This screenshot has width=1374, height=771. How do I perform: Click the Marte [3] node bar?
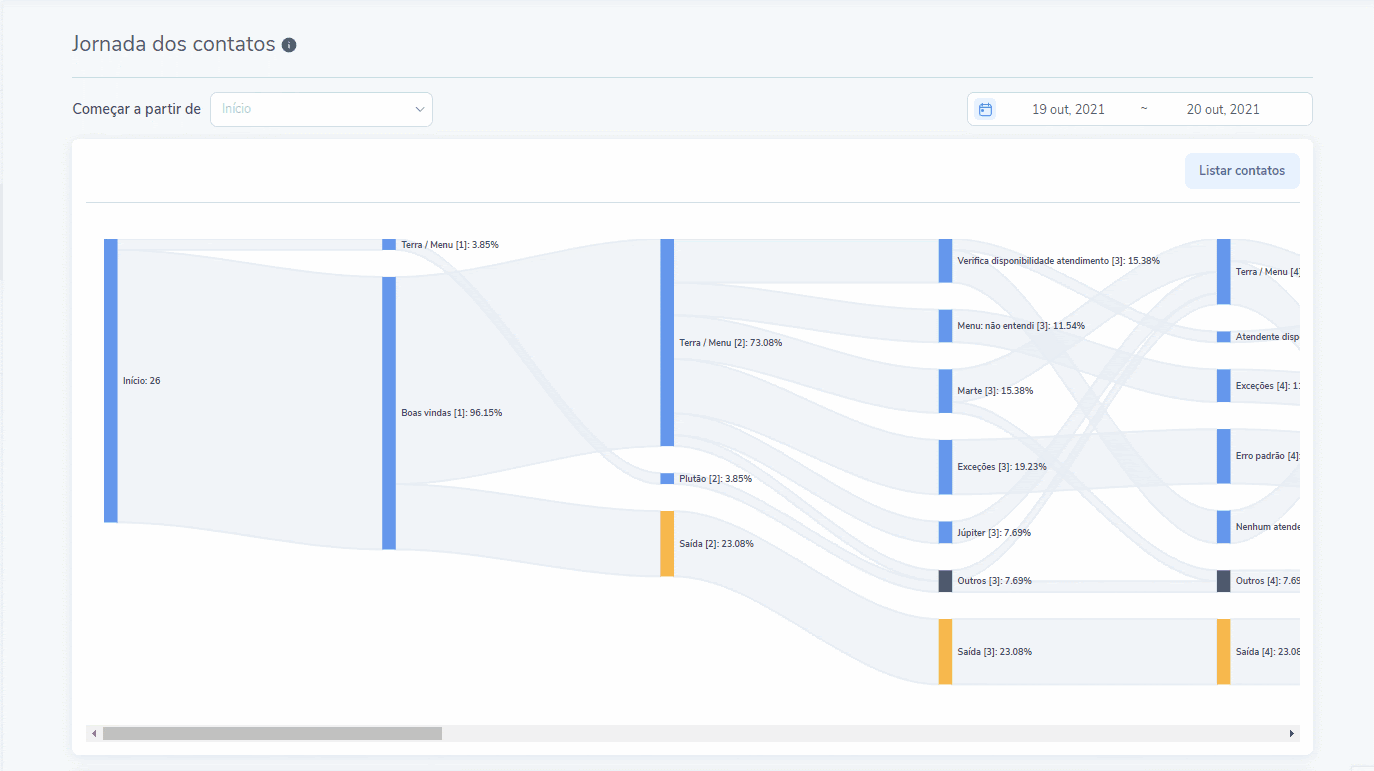(945, 391)
